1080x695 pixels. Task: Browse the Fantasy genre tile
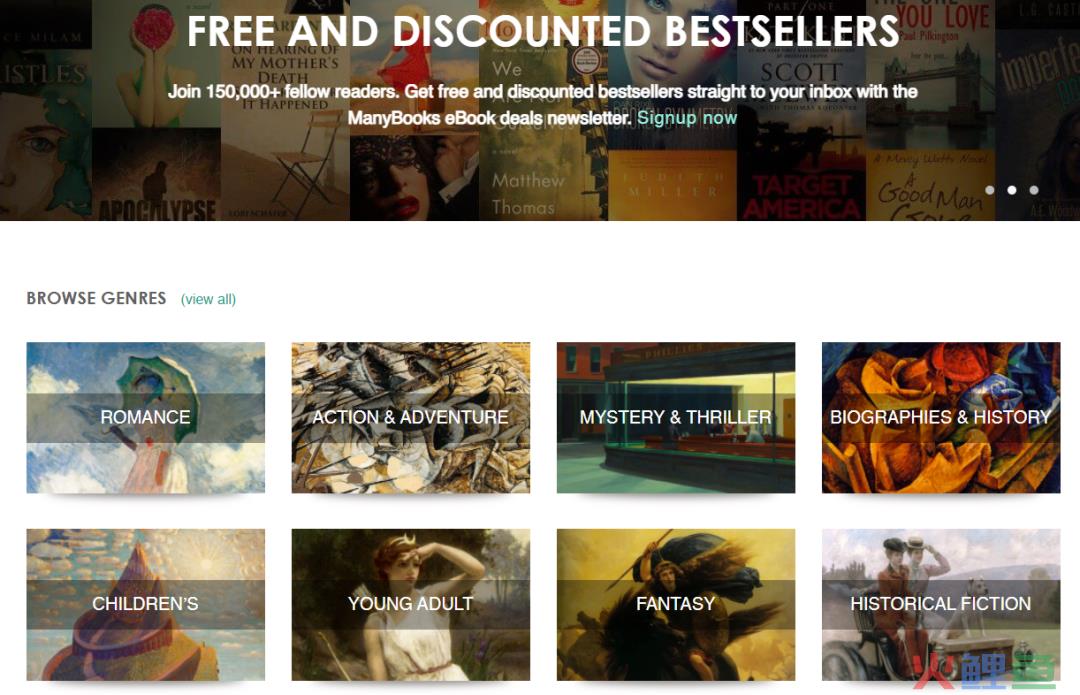coord(676,605)
